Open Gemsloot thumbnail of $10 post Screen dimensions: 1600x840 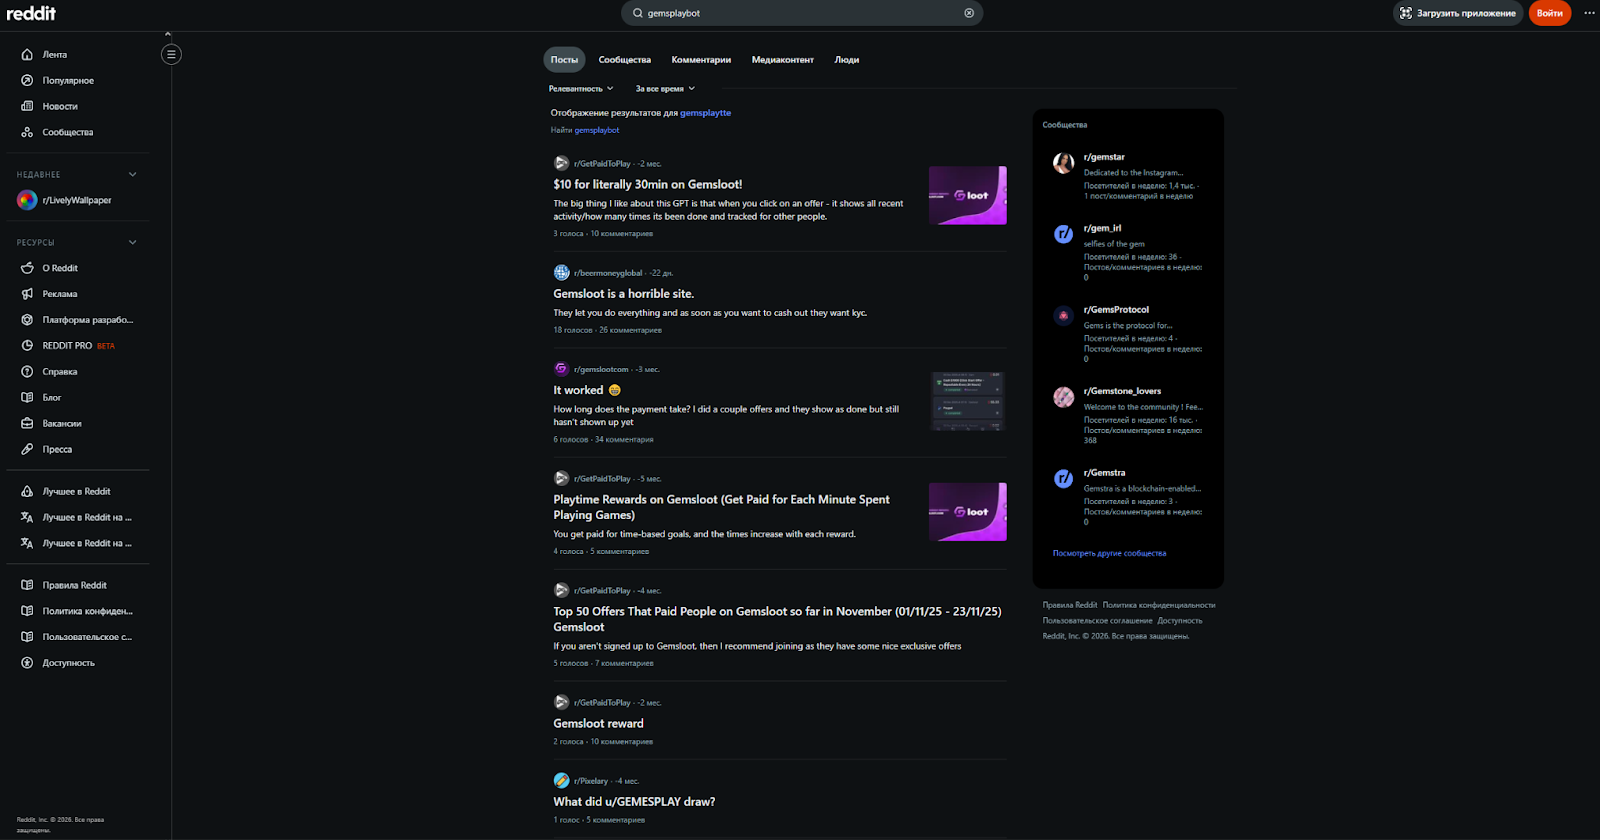click(967, 195)
